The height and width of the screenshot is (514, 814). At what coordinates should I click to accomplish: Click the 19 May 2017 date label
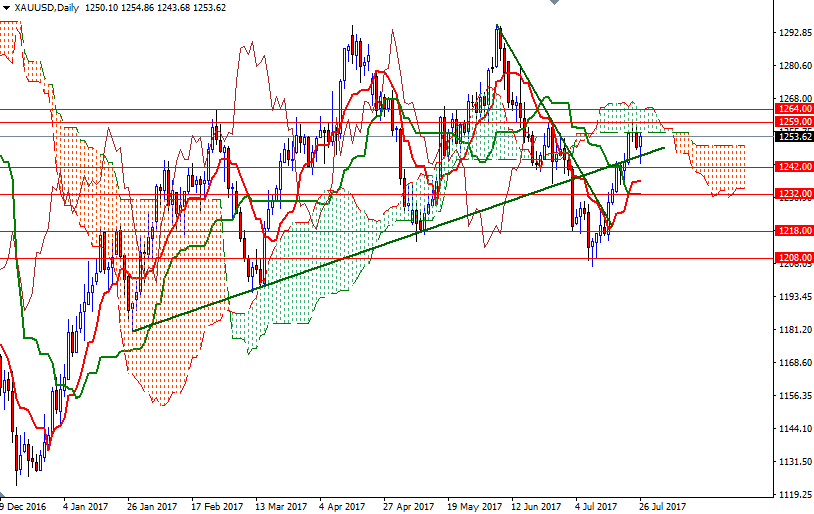click(x=474, y=506)
